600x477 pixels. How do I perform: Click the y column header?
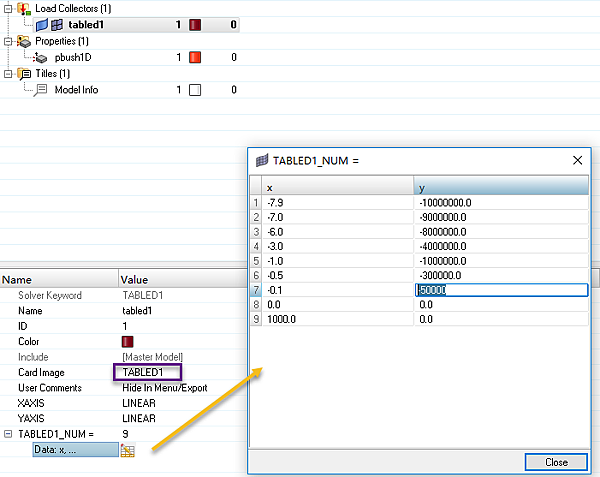click(x=501, y=186)
